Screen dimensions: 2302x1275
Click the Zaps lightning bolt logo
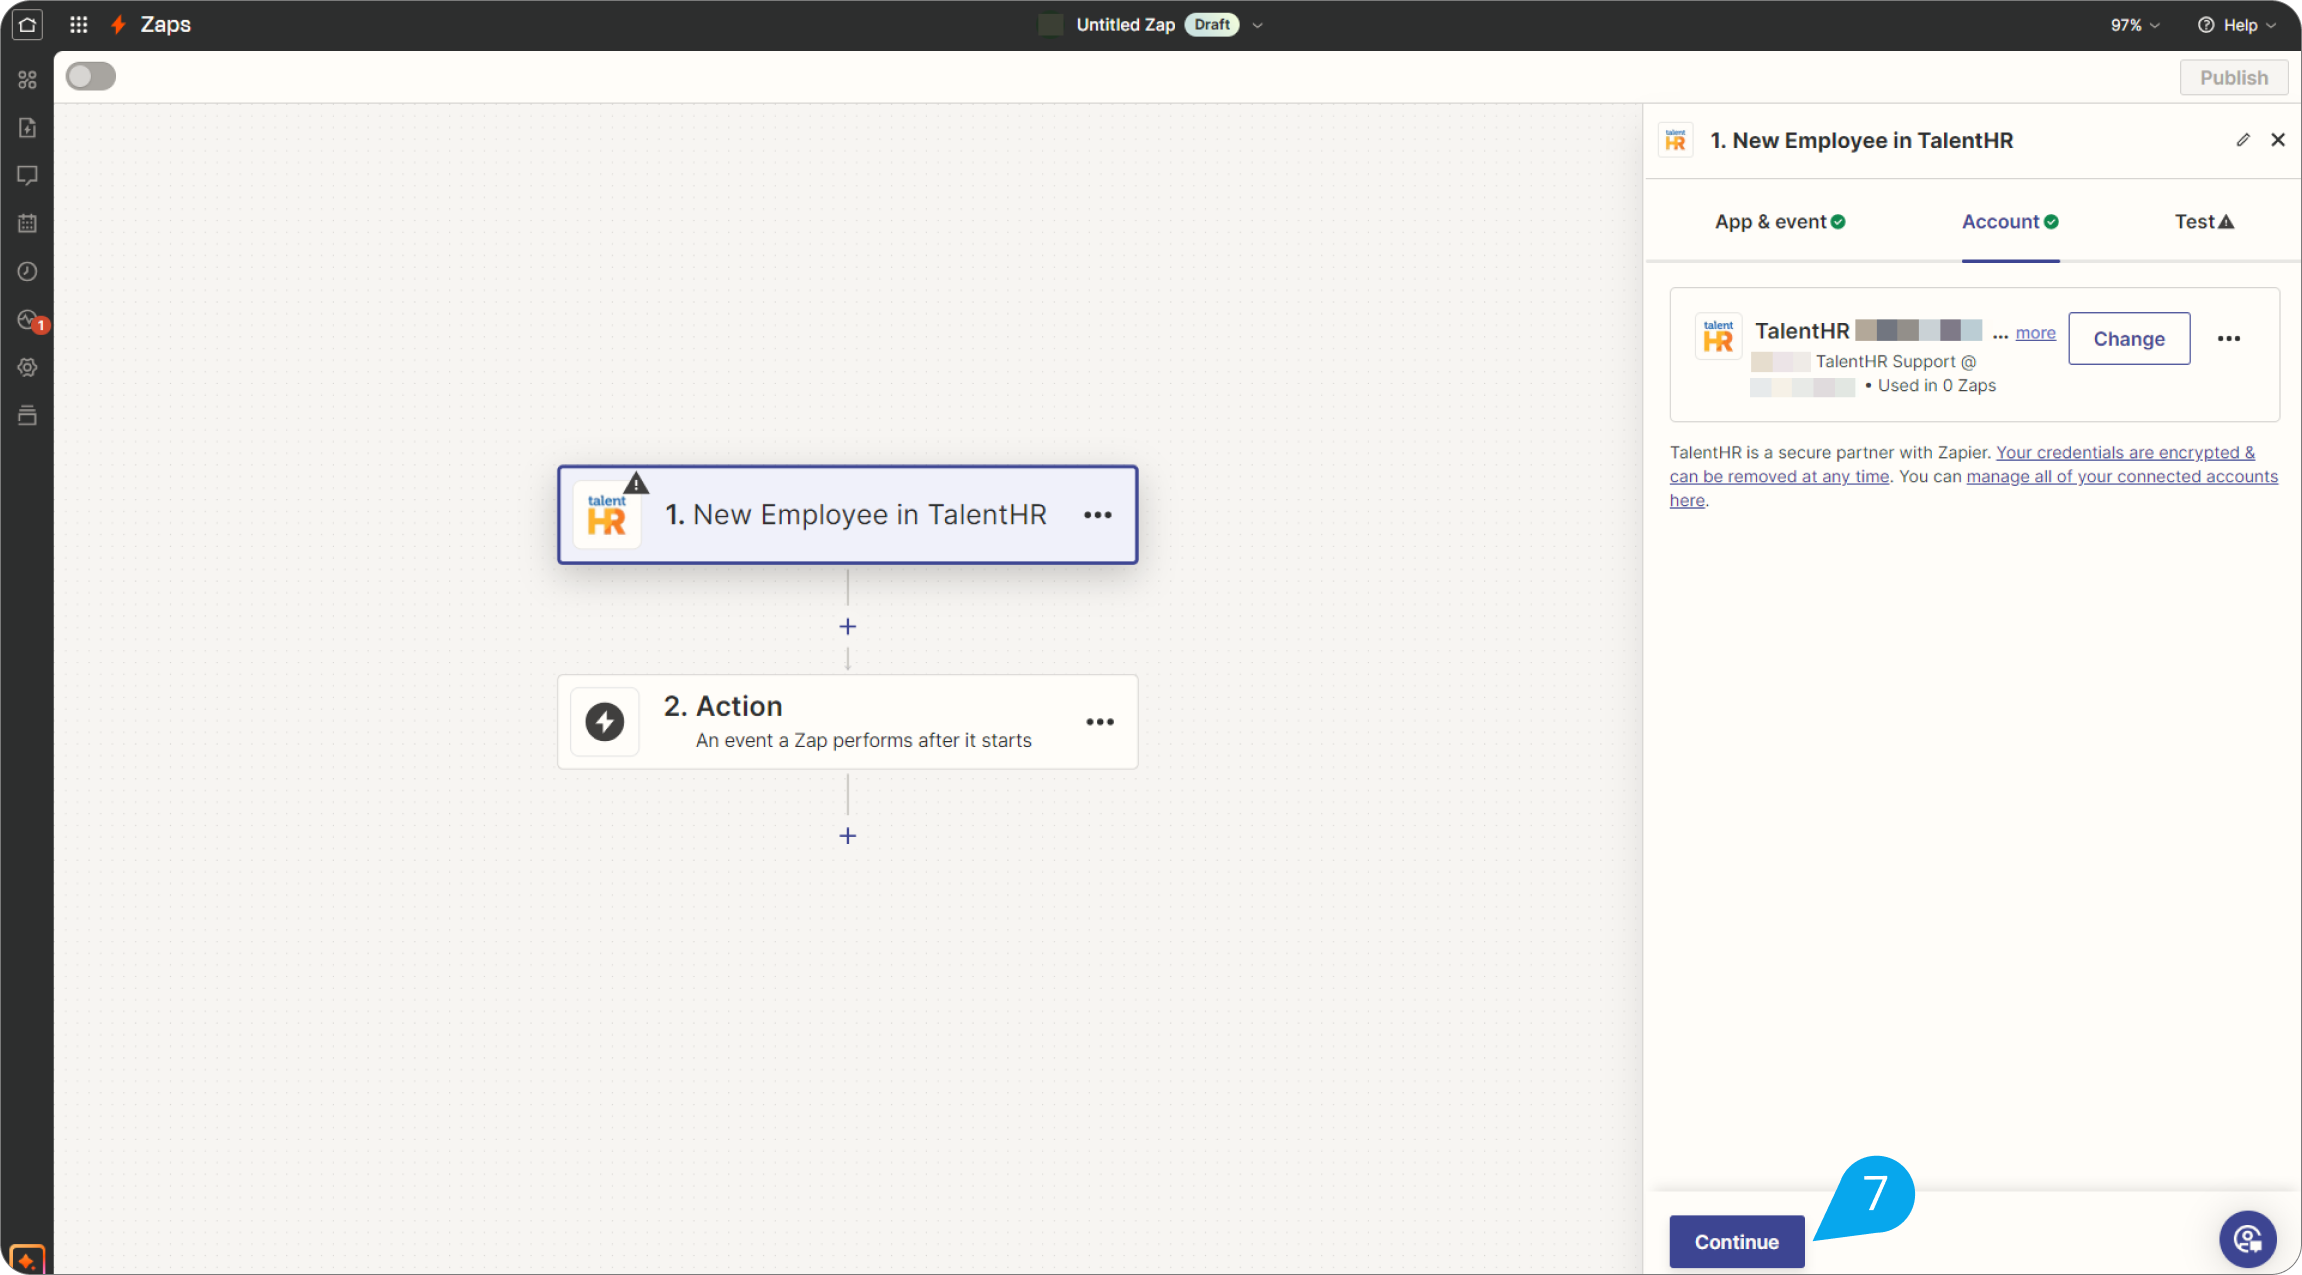pos(119,25)
